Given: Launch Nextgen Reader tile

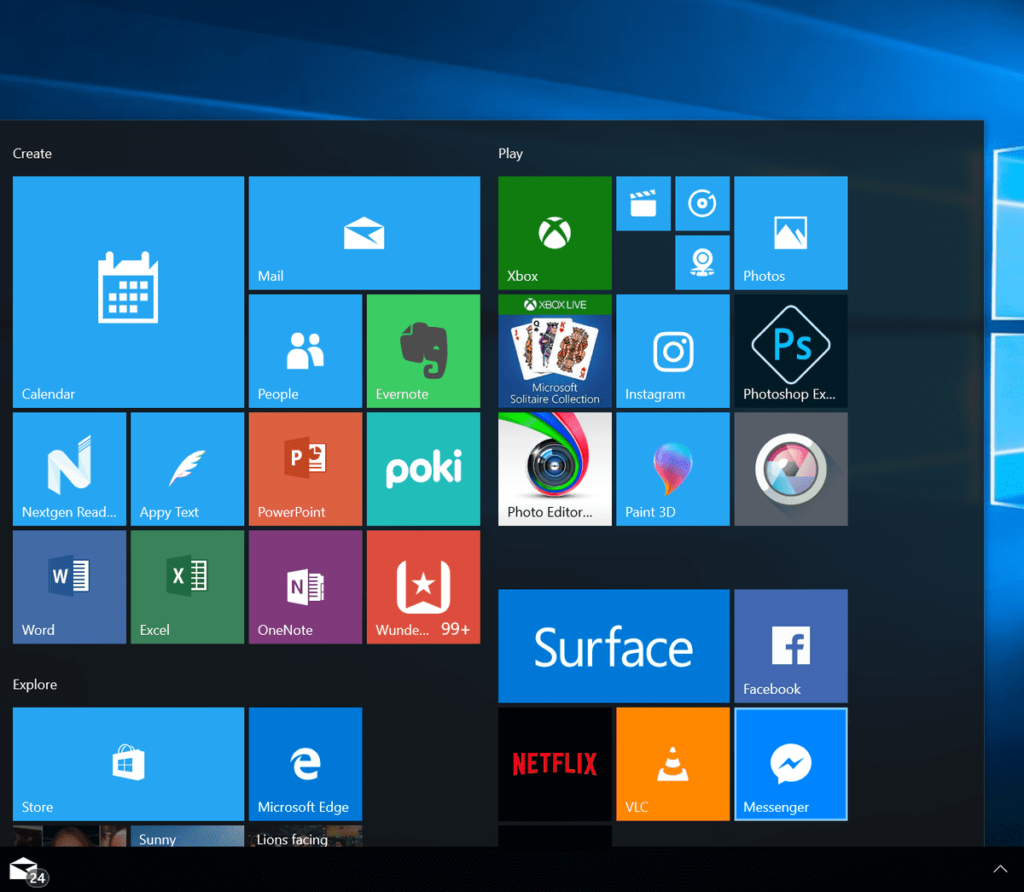Looking at the screenshot, I should click(69, 469).
